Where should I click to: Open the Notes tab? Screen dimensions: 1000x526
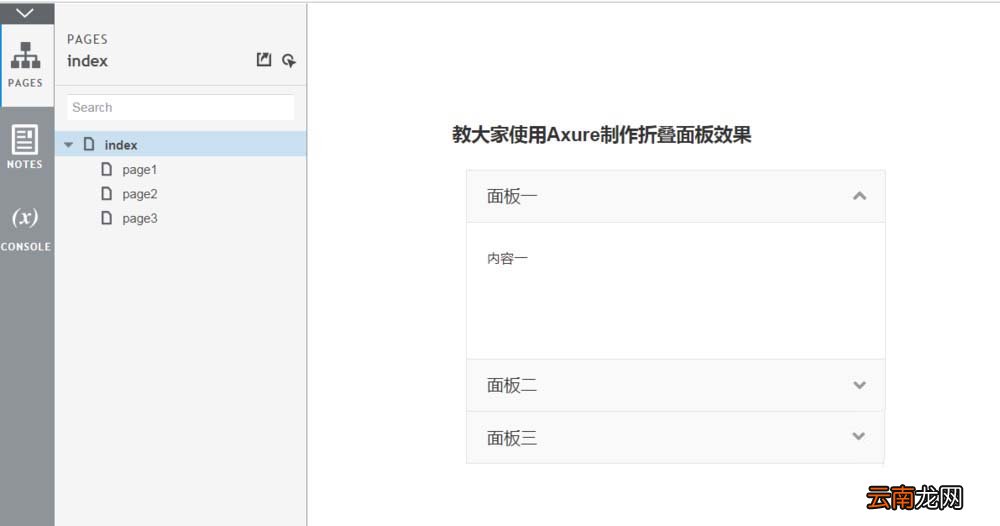26,147
